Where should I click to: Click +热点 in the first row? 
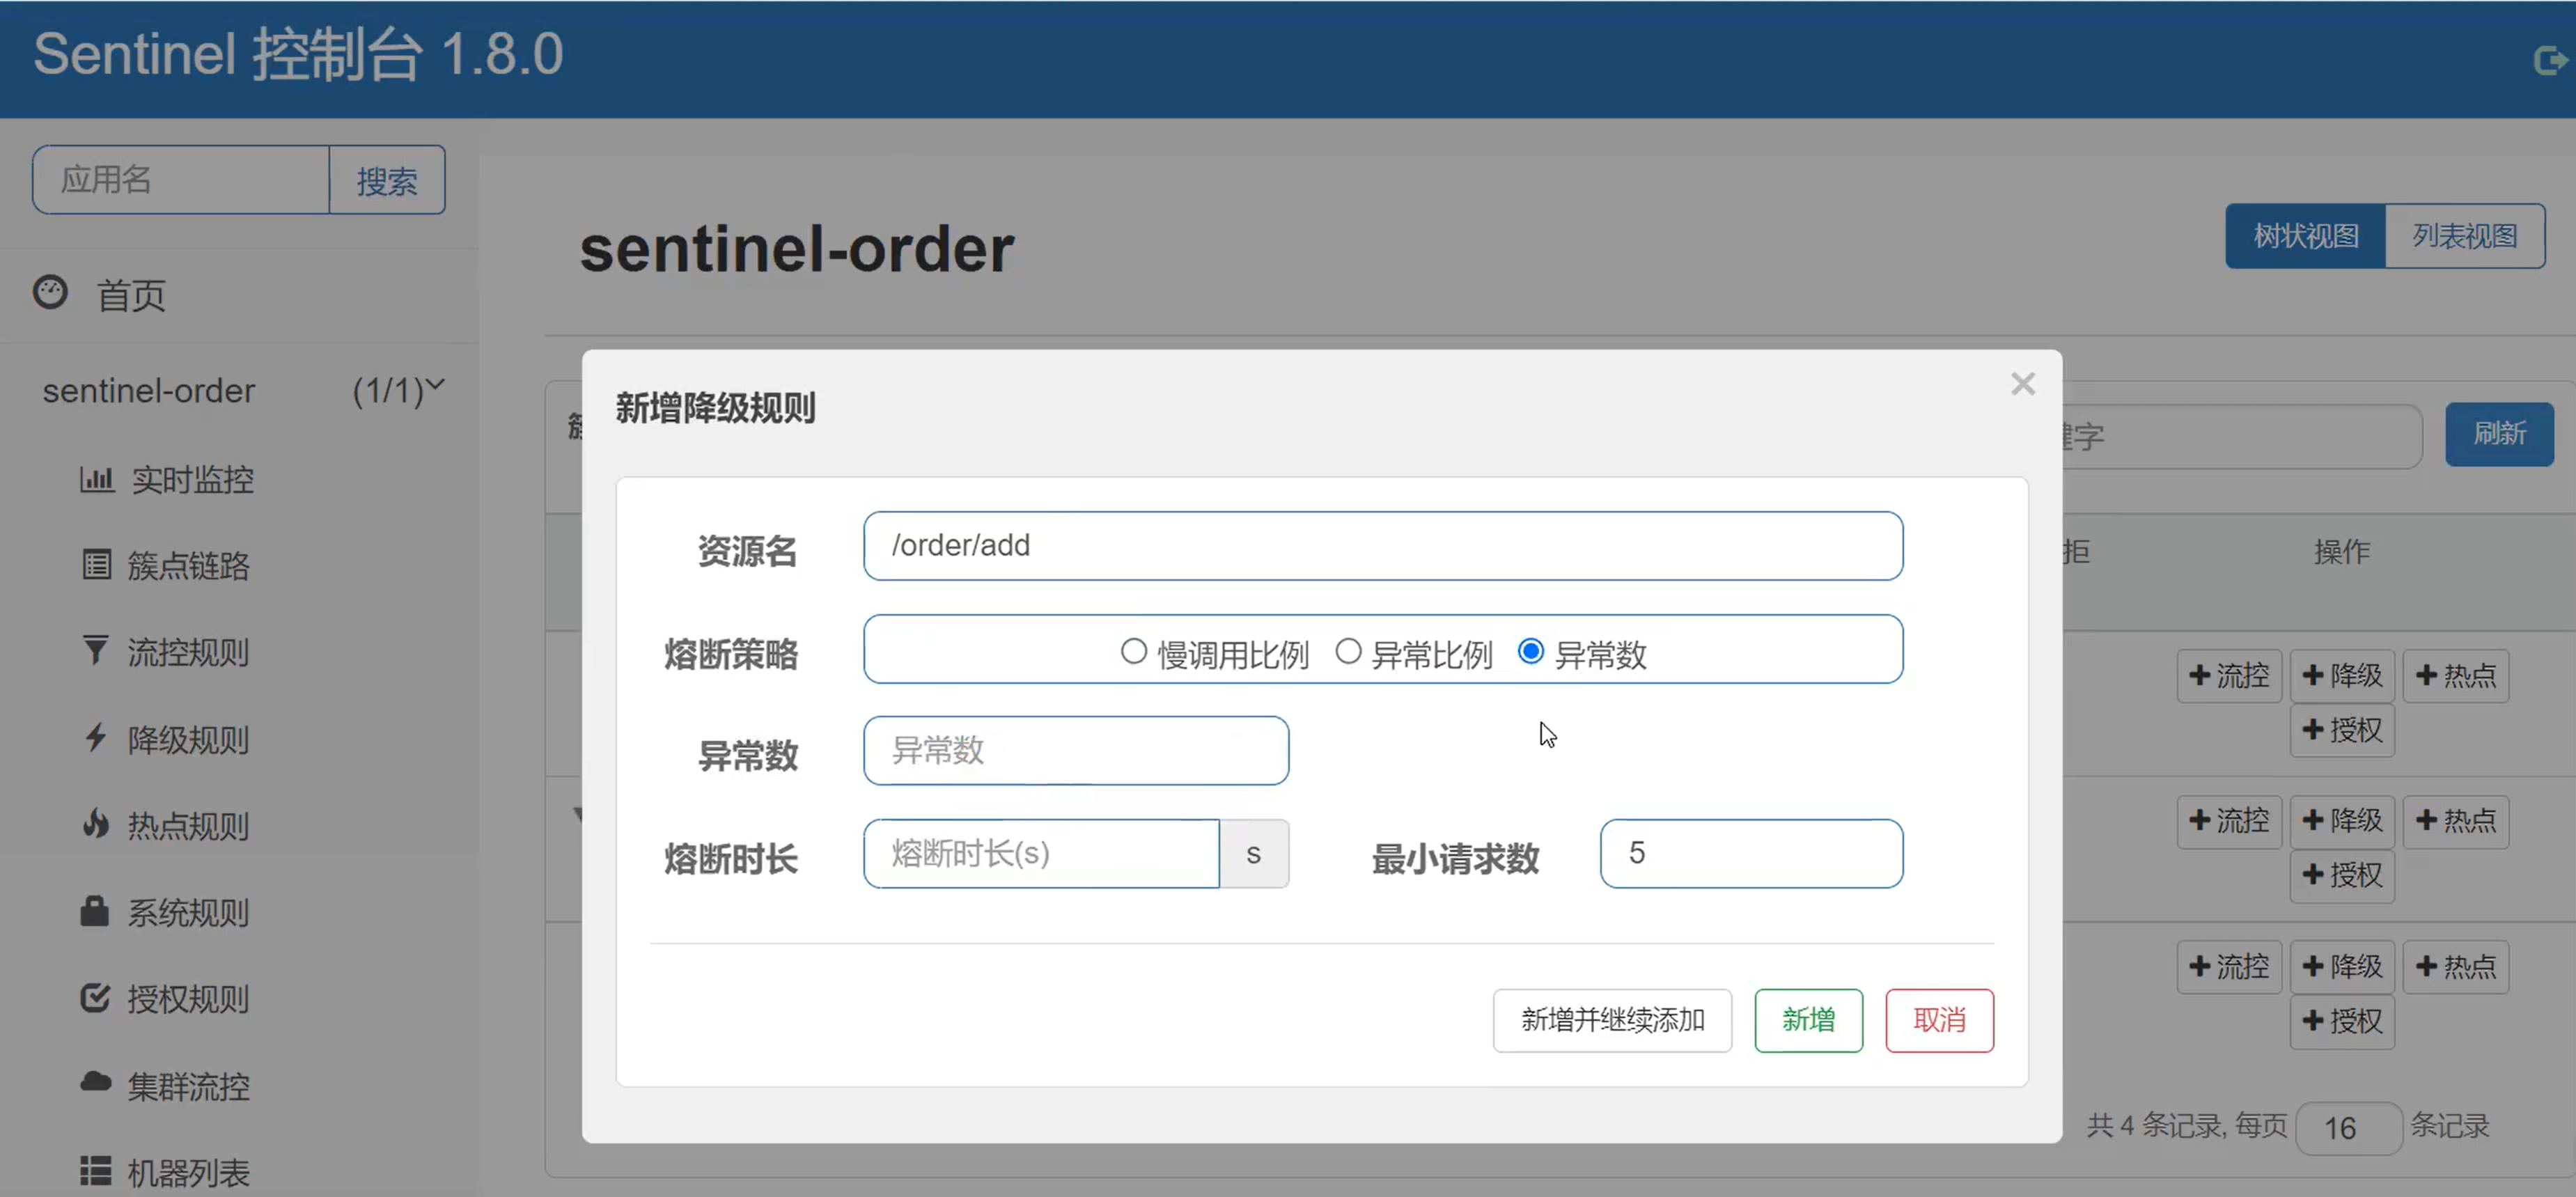[2456, 675]
